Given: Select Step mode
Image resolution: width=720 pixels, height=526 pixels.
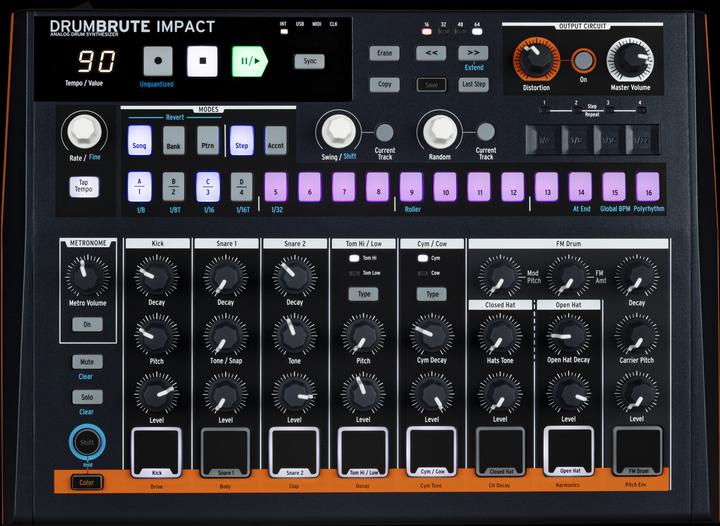Looking at the screenshot, I should tap(242, 140).
